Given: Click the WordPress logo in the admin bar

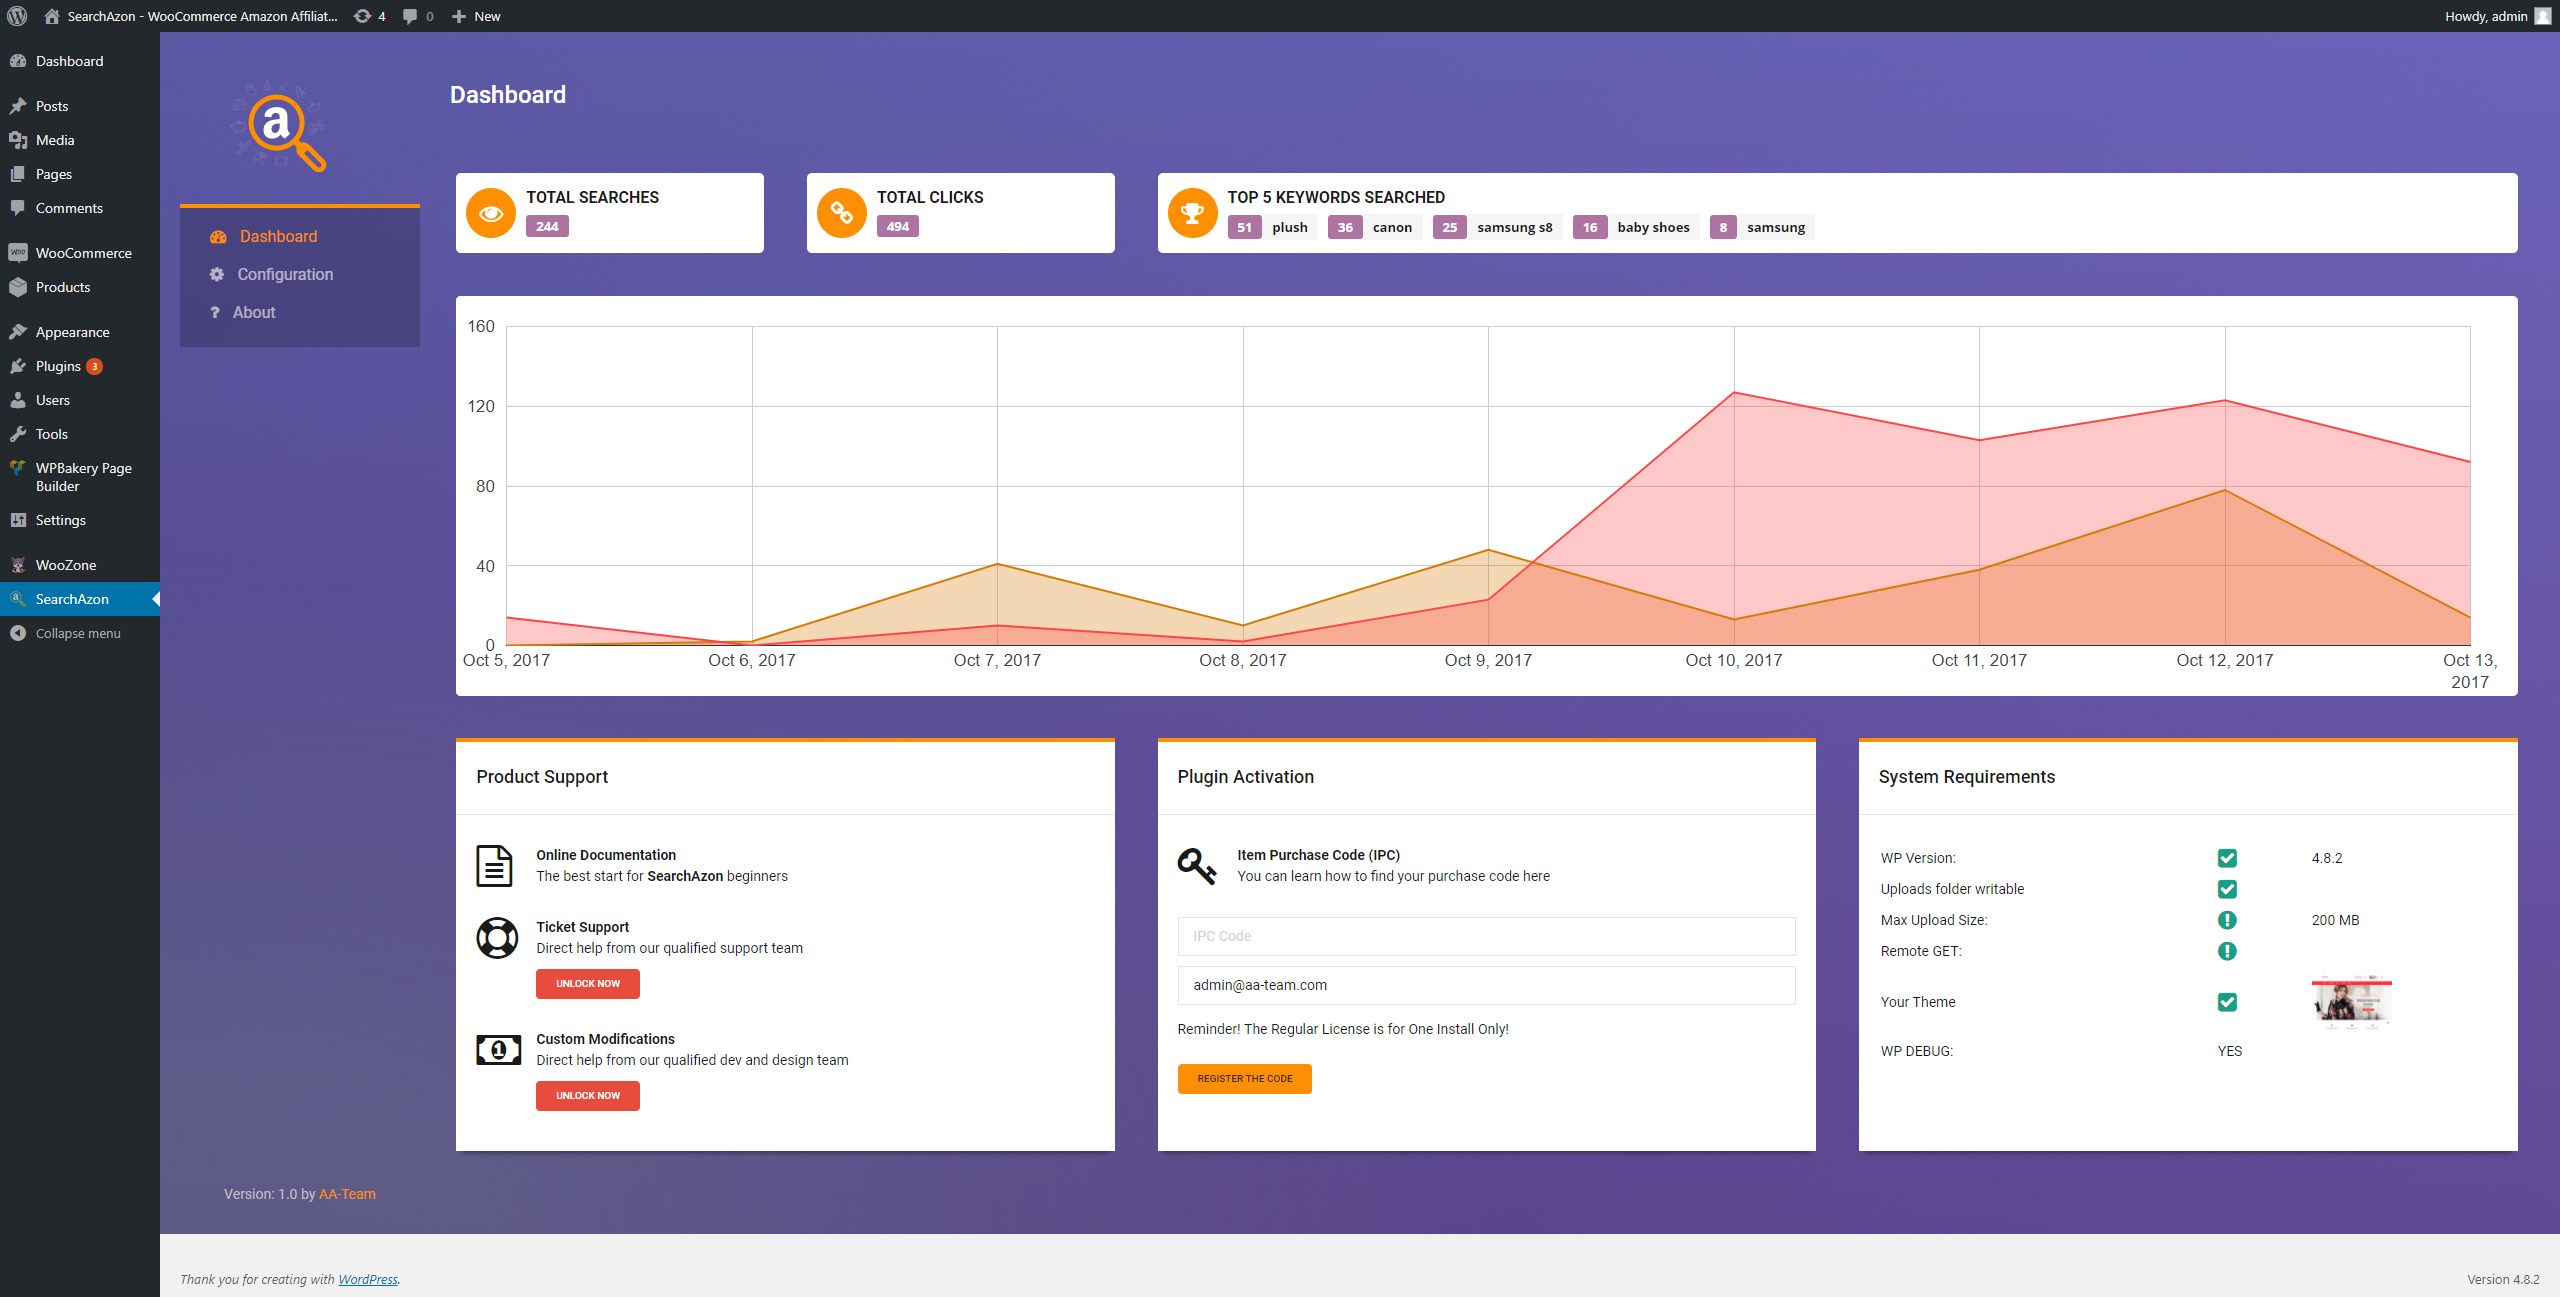Looking at the screenshot, I should click(17, 16).
